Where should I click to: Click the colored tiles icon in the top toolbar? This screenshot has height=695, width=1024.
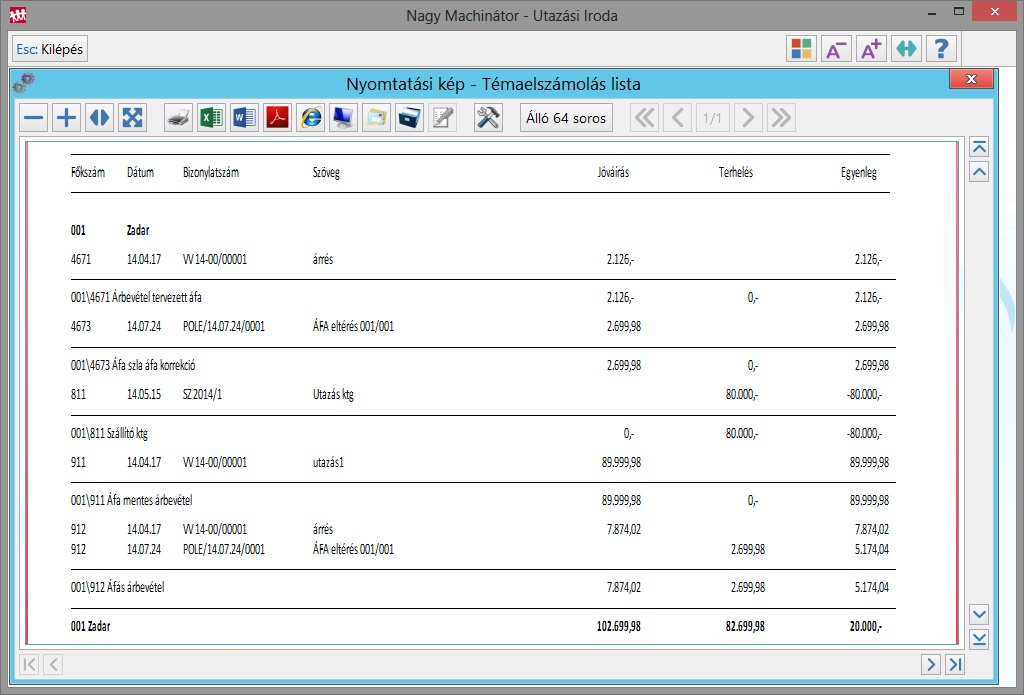click(x=800, y=49)
